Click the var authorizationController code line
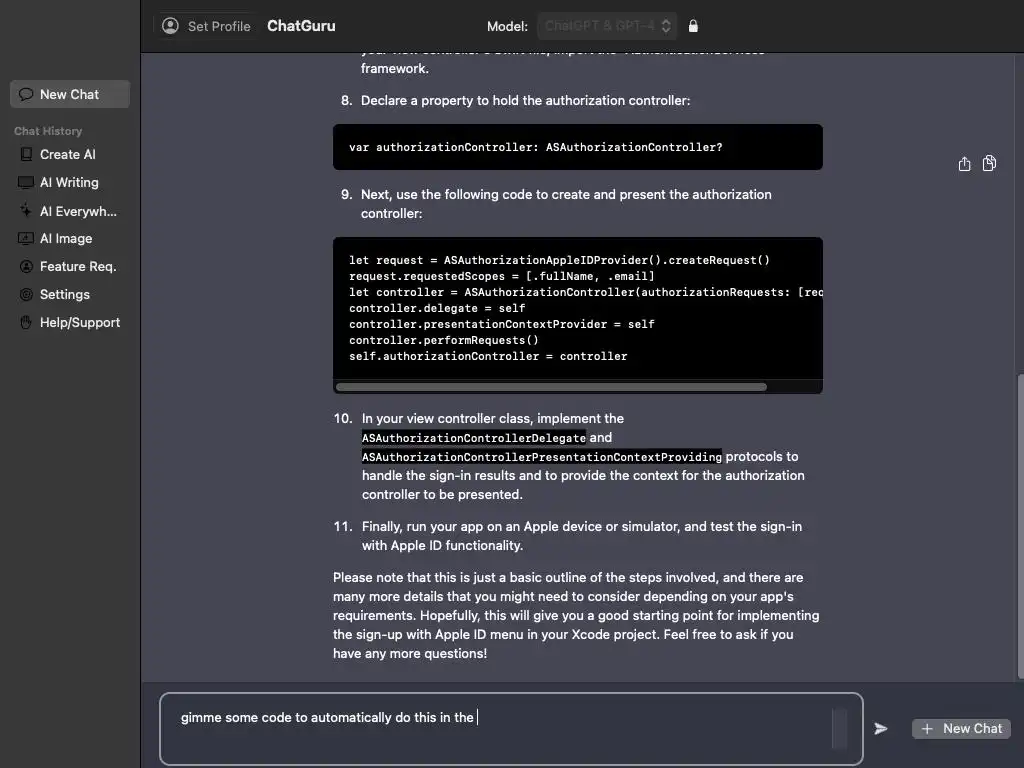1024x768 pixels. click(x=536, y=147)
